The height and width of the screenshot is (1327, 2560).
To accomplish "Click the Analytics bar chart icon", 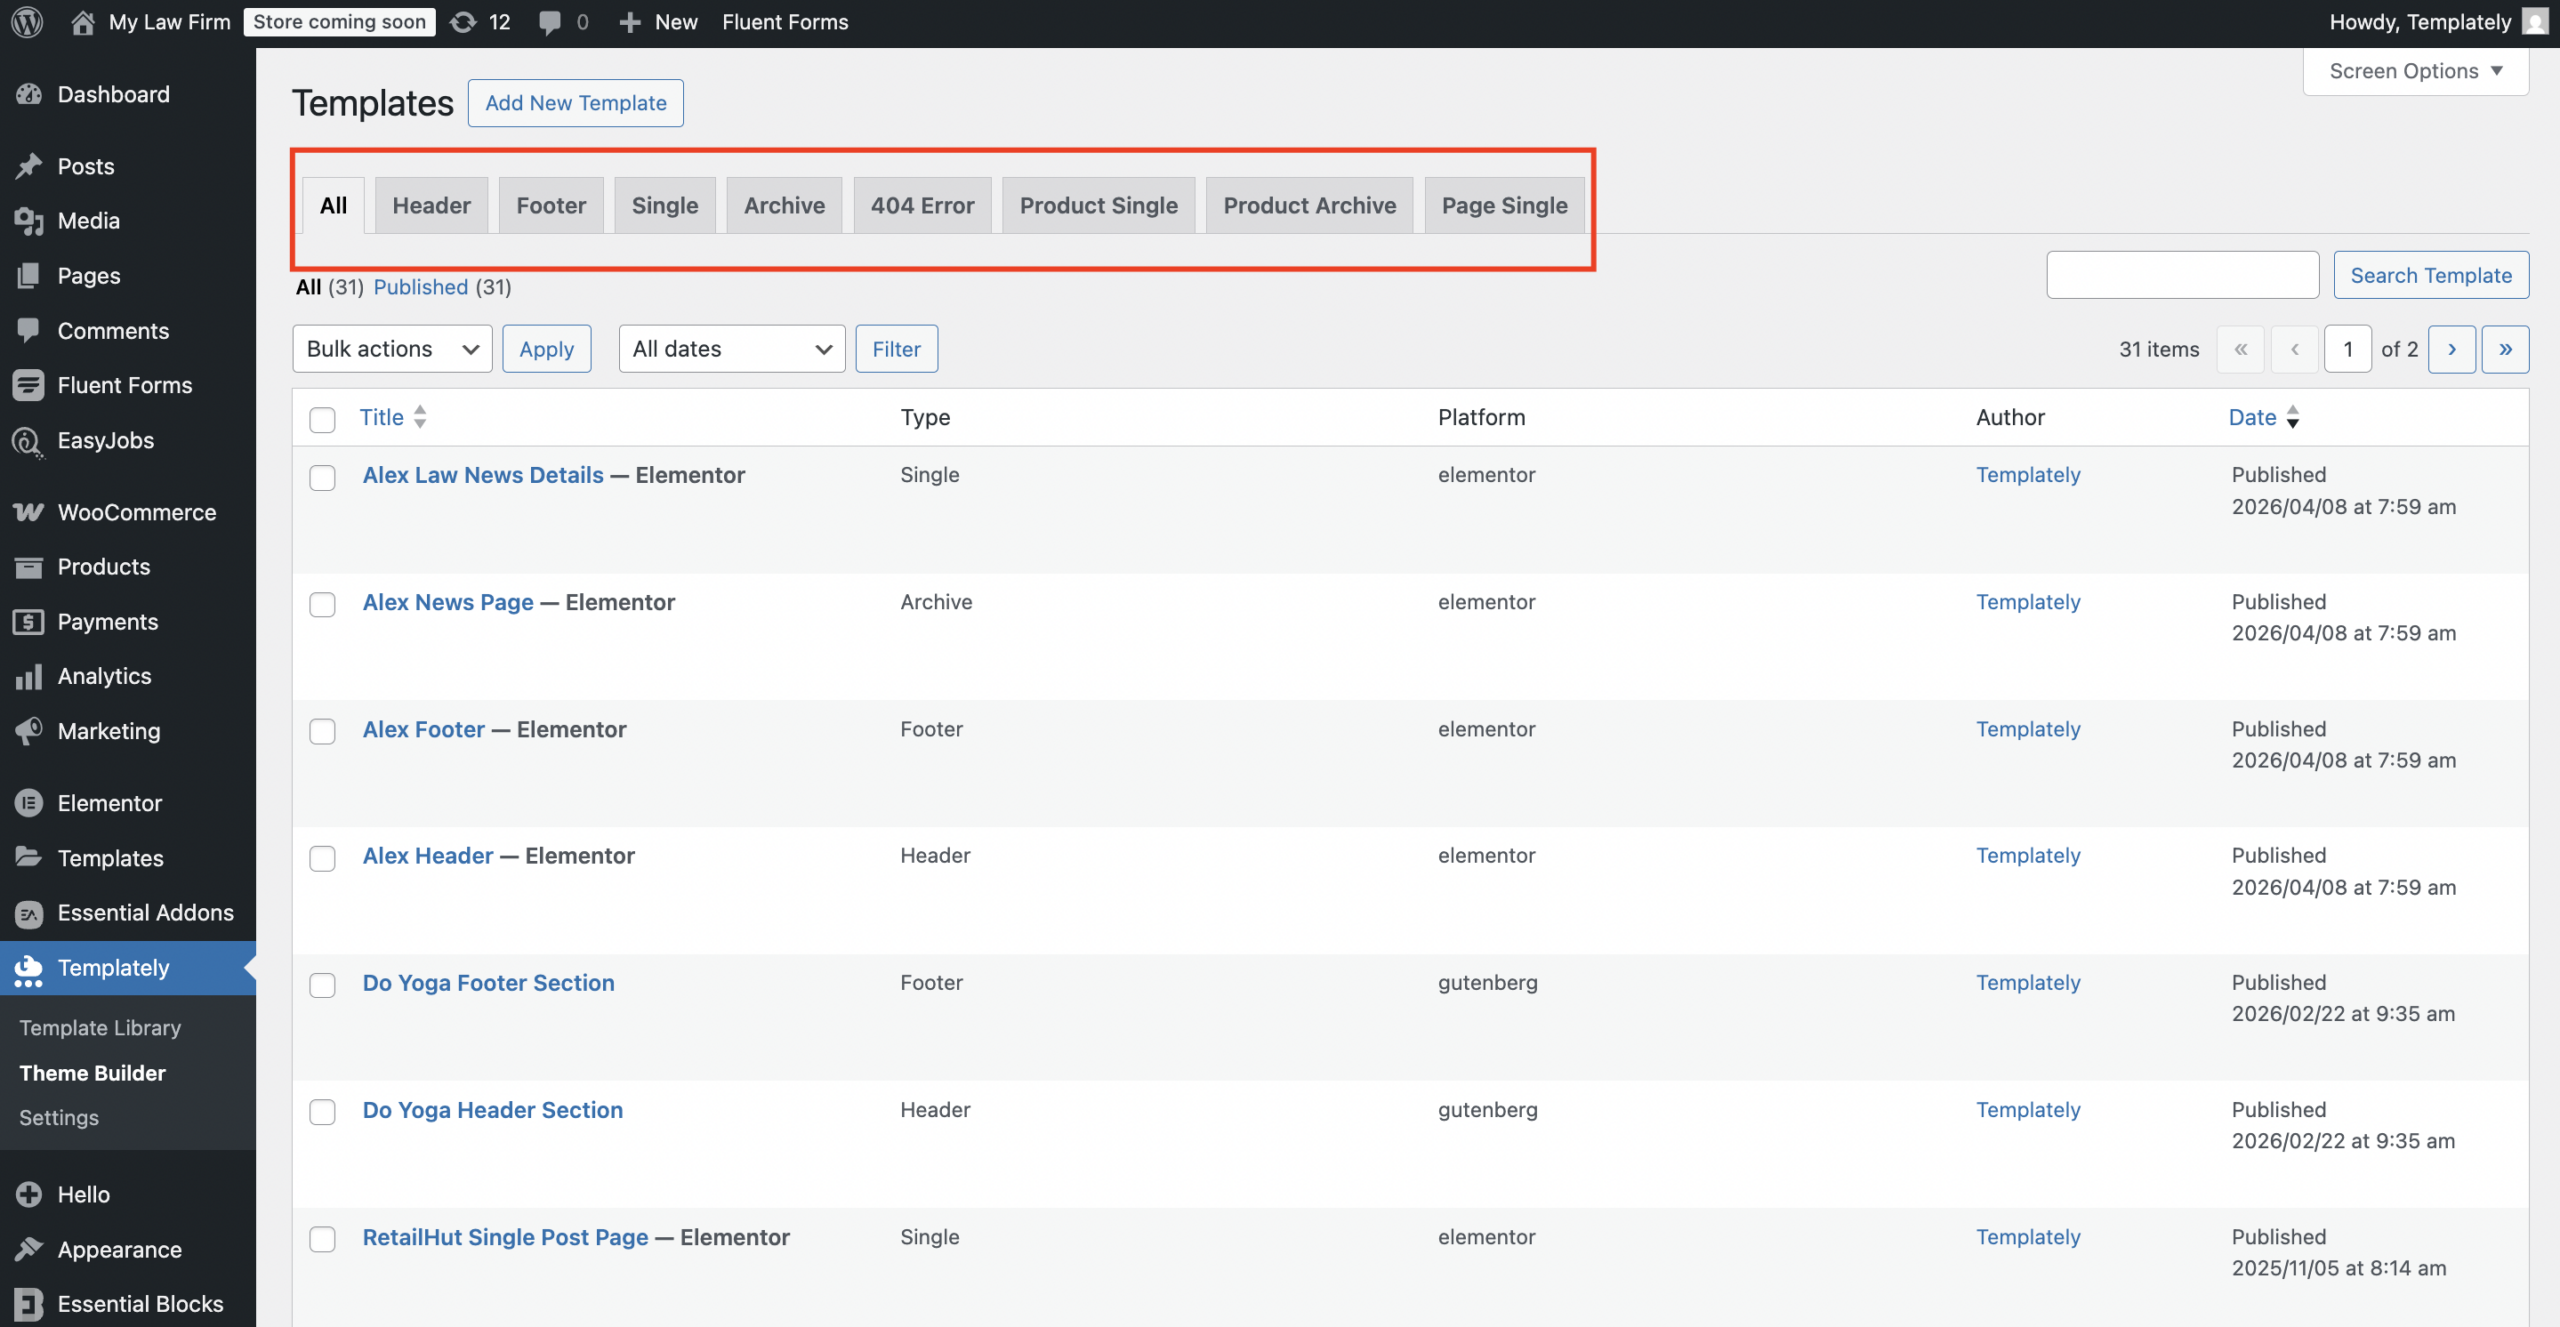I will pos(28,677).
